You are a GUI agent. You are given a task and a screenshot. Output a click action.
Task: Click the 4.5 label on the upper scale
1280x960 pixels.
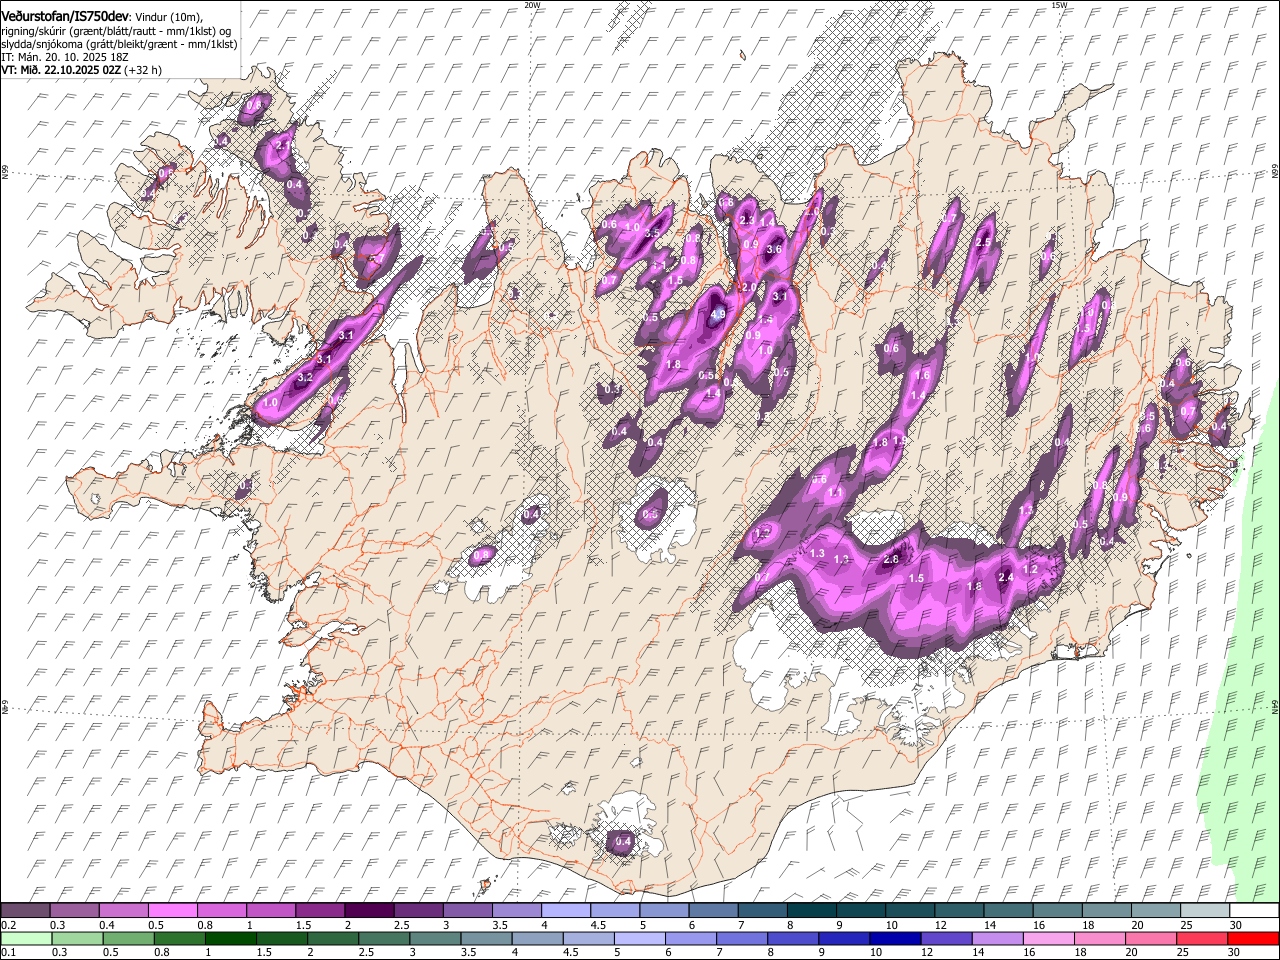(598, 925)
